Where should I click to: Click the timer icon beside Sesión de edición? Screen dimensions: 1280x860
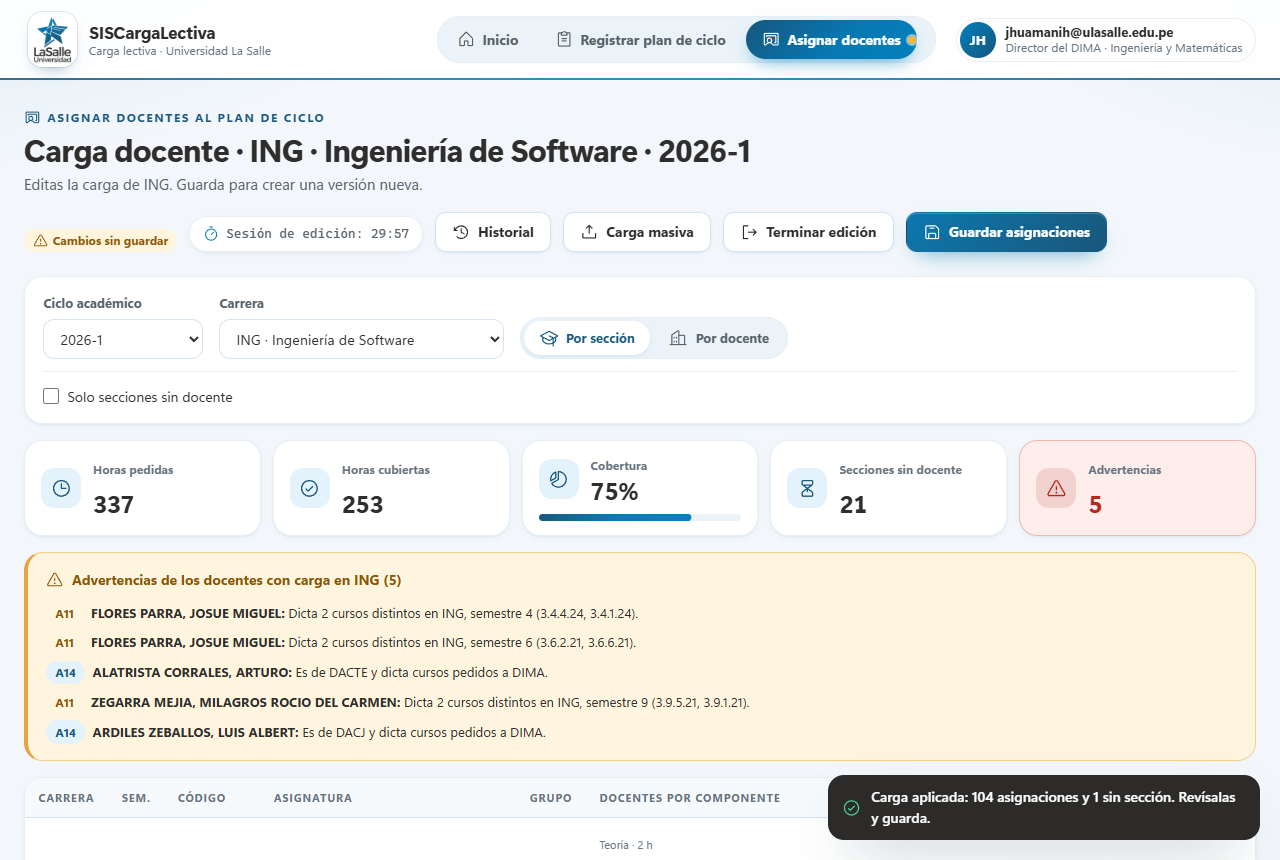[211, 234]
